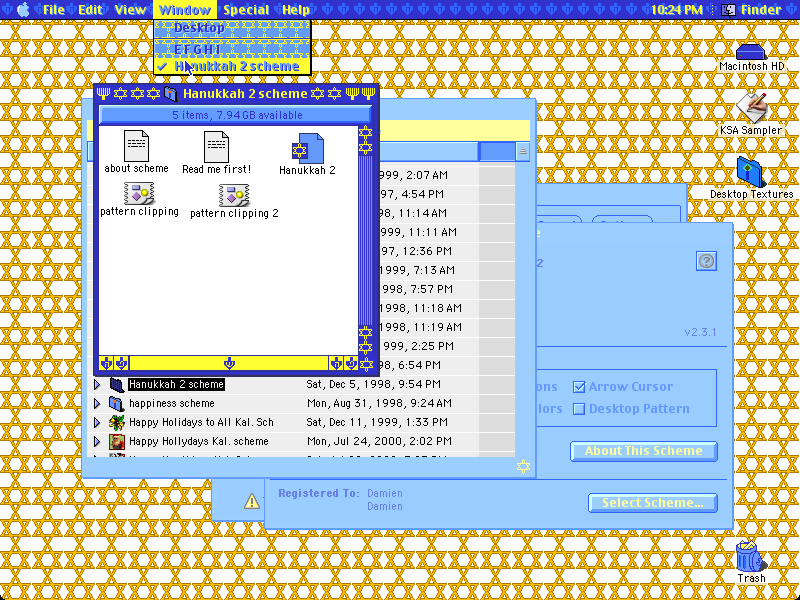Click the folder icon in the Hanukkah 2 scheme title bar

[x=170, y=94]
